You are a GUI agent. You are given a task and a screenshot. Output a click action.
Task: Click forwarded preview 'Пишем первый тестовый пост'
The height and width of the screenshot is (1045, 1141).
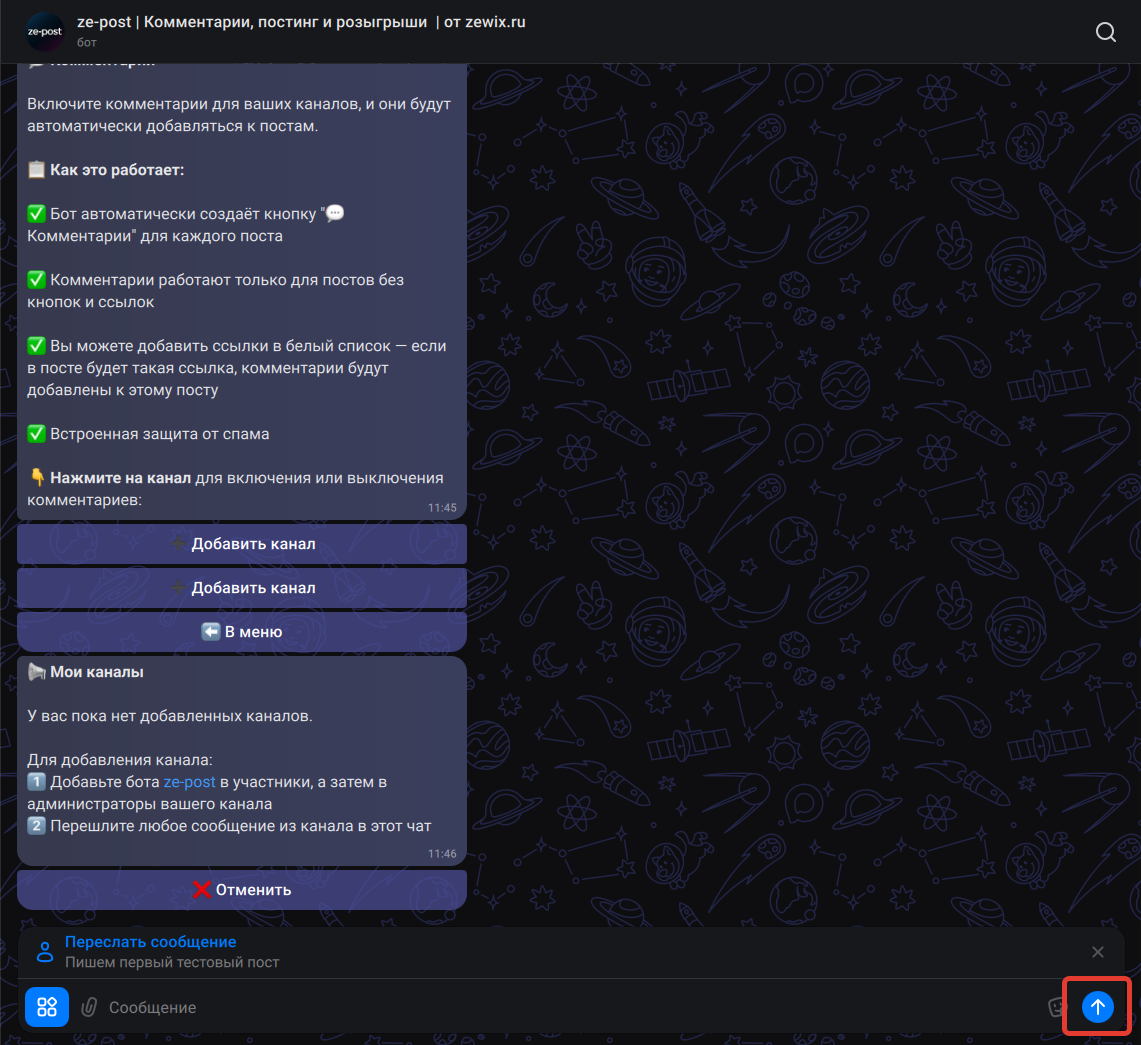172,963
